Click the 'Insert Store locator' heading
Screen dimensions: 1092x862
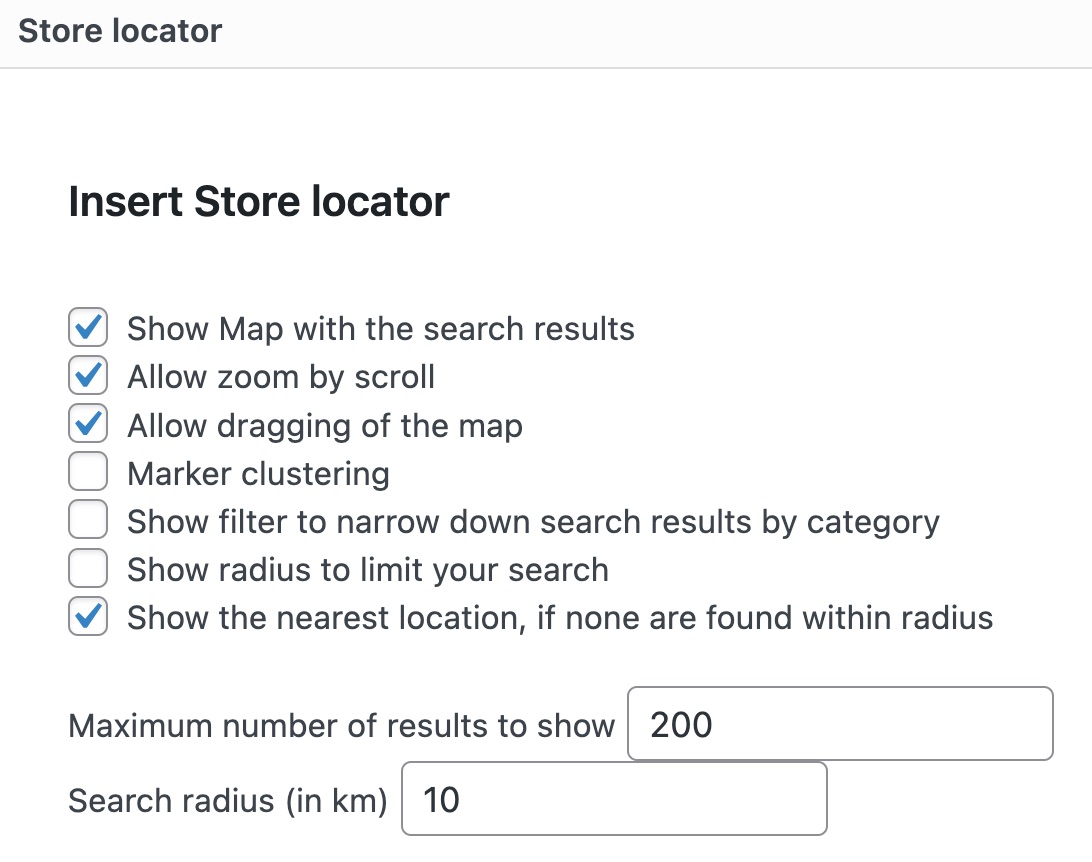[x=259, y=202]
